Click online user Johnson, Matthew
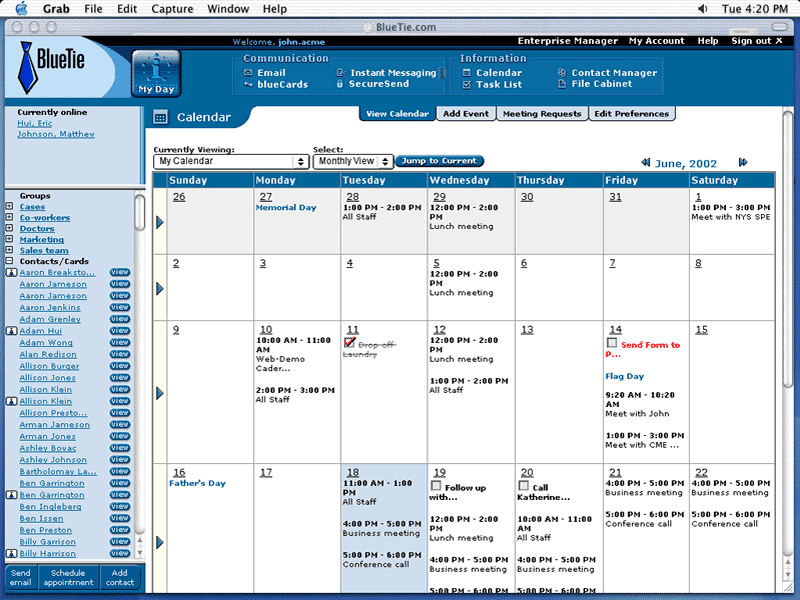The width and height of the screenshot is (800, 600). point(56,134)
